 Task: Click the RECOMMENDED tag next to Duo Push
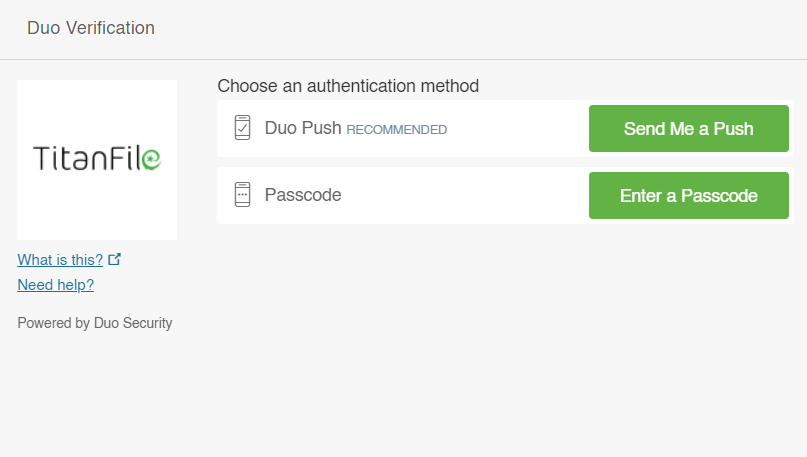point(396,130)
